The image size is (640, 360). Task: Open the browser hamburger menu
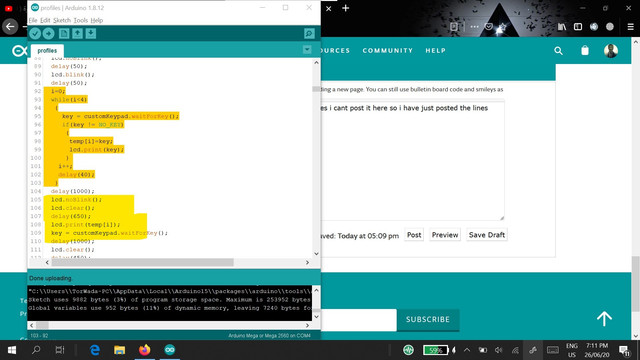coord(630,27)
